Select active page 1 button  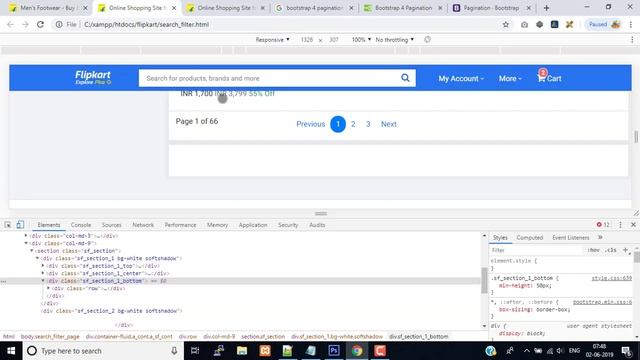338,124
